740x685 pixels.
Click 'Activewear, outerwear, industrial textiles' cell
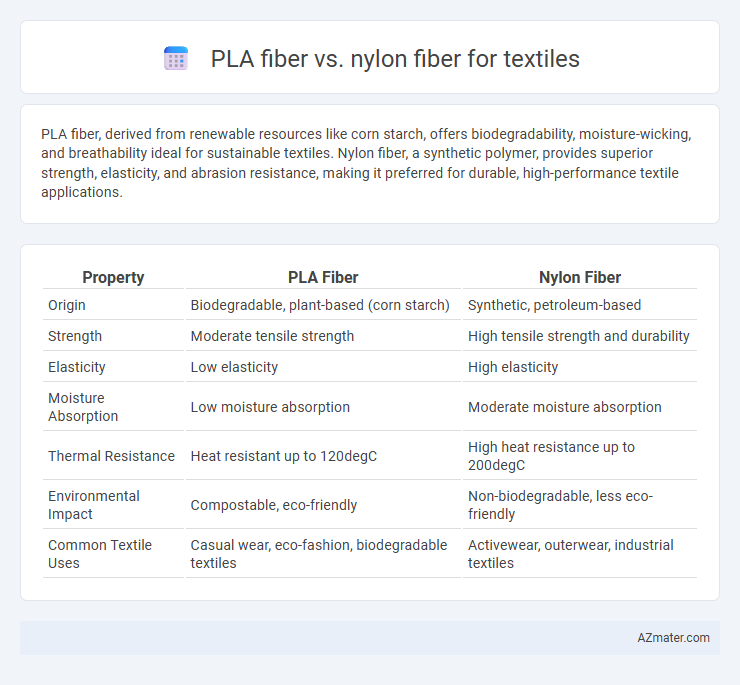tap(571, 554)
